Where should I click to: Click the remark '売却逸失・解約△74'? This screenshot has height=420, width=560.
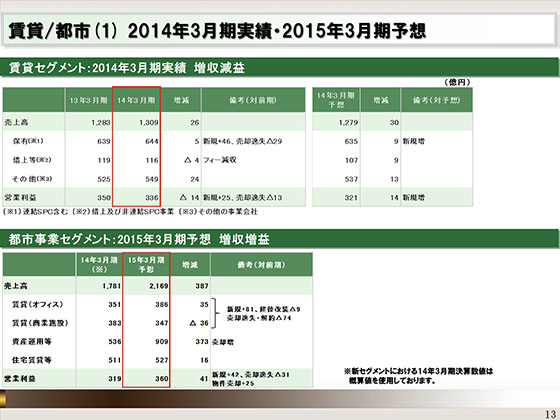pyautogui.click(x=259, y=318)
